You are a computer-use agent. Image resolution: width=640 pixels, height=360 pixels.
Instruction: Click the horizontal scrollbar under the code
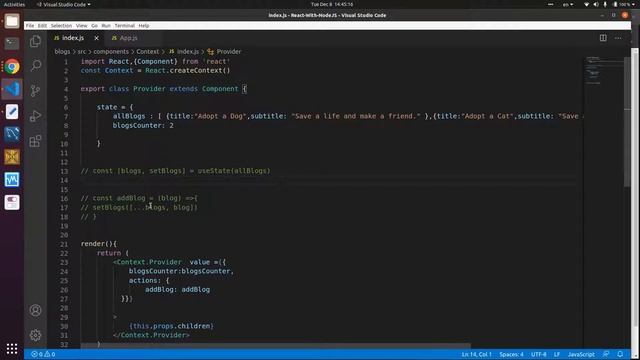[276, 346]
